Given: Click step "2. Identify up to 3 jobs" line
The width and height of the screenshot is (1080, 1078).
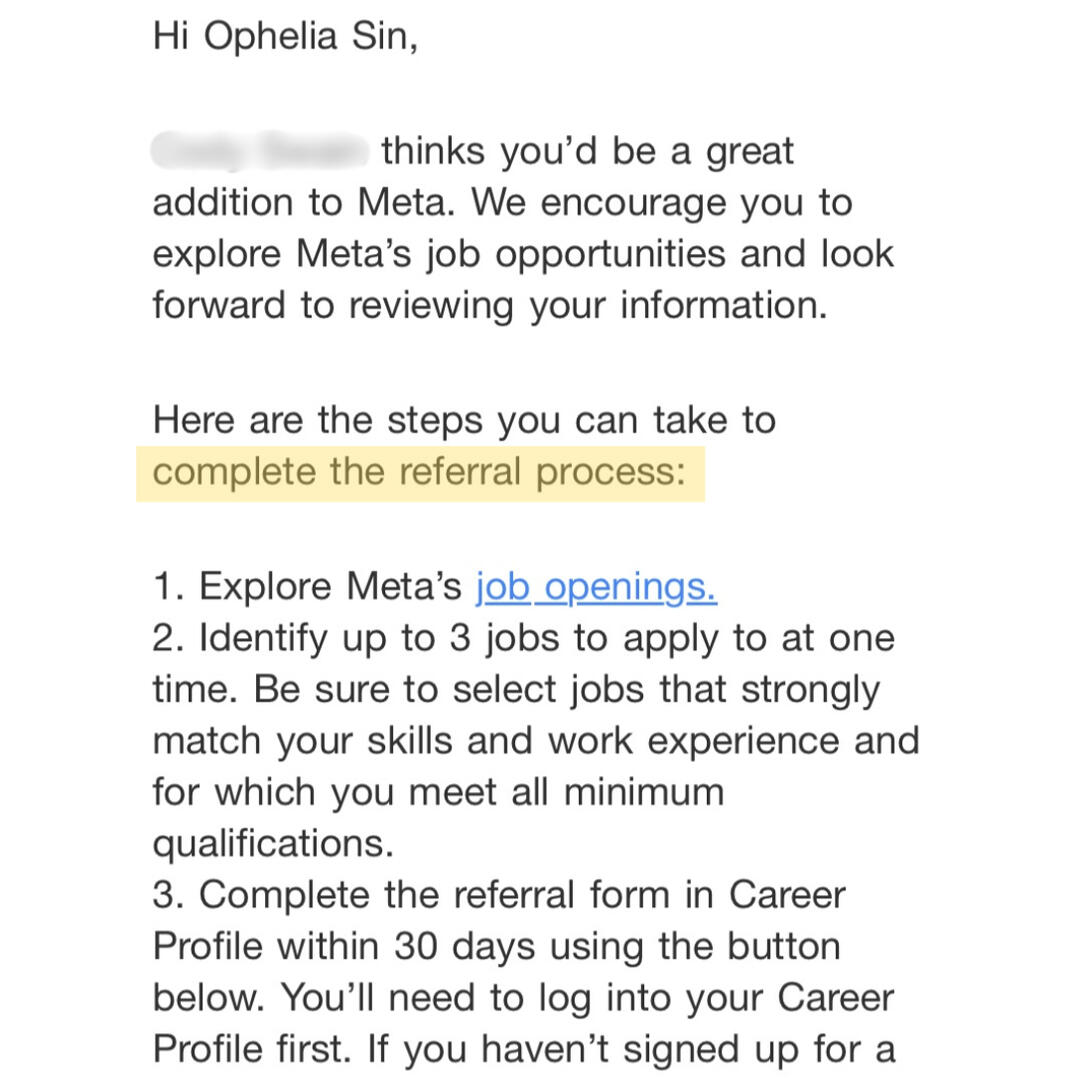Looking at the screenshot, I should click(x=523, y=638).
